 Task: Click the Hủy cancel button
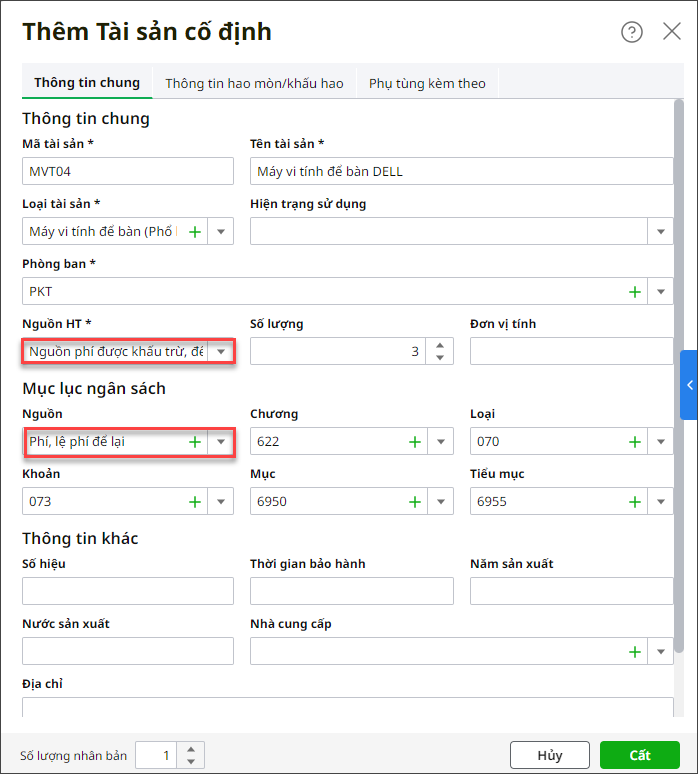pos(550,755)
